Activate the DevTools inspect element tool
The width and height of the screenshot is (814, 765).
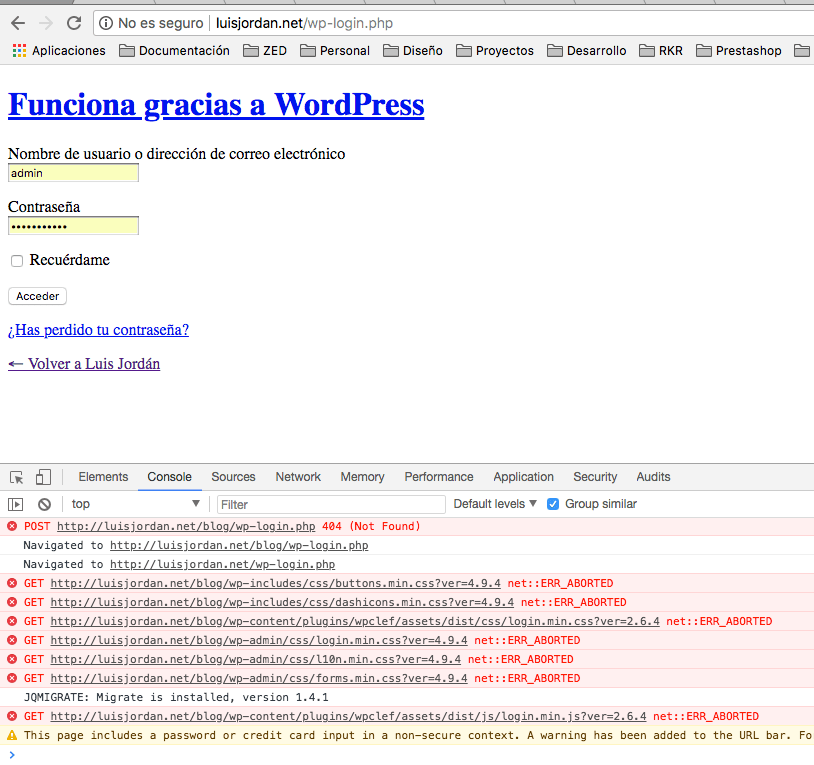click(x=17, y=477)
